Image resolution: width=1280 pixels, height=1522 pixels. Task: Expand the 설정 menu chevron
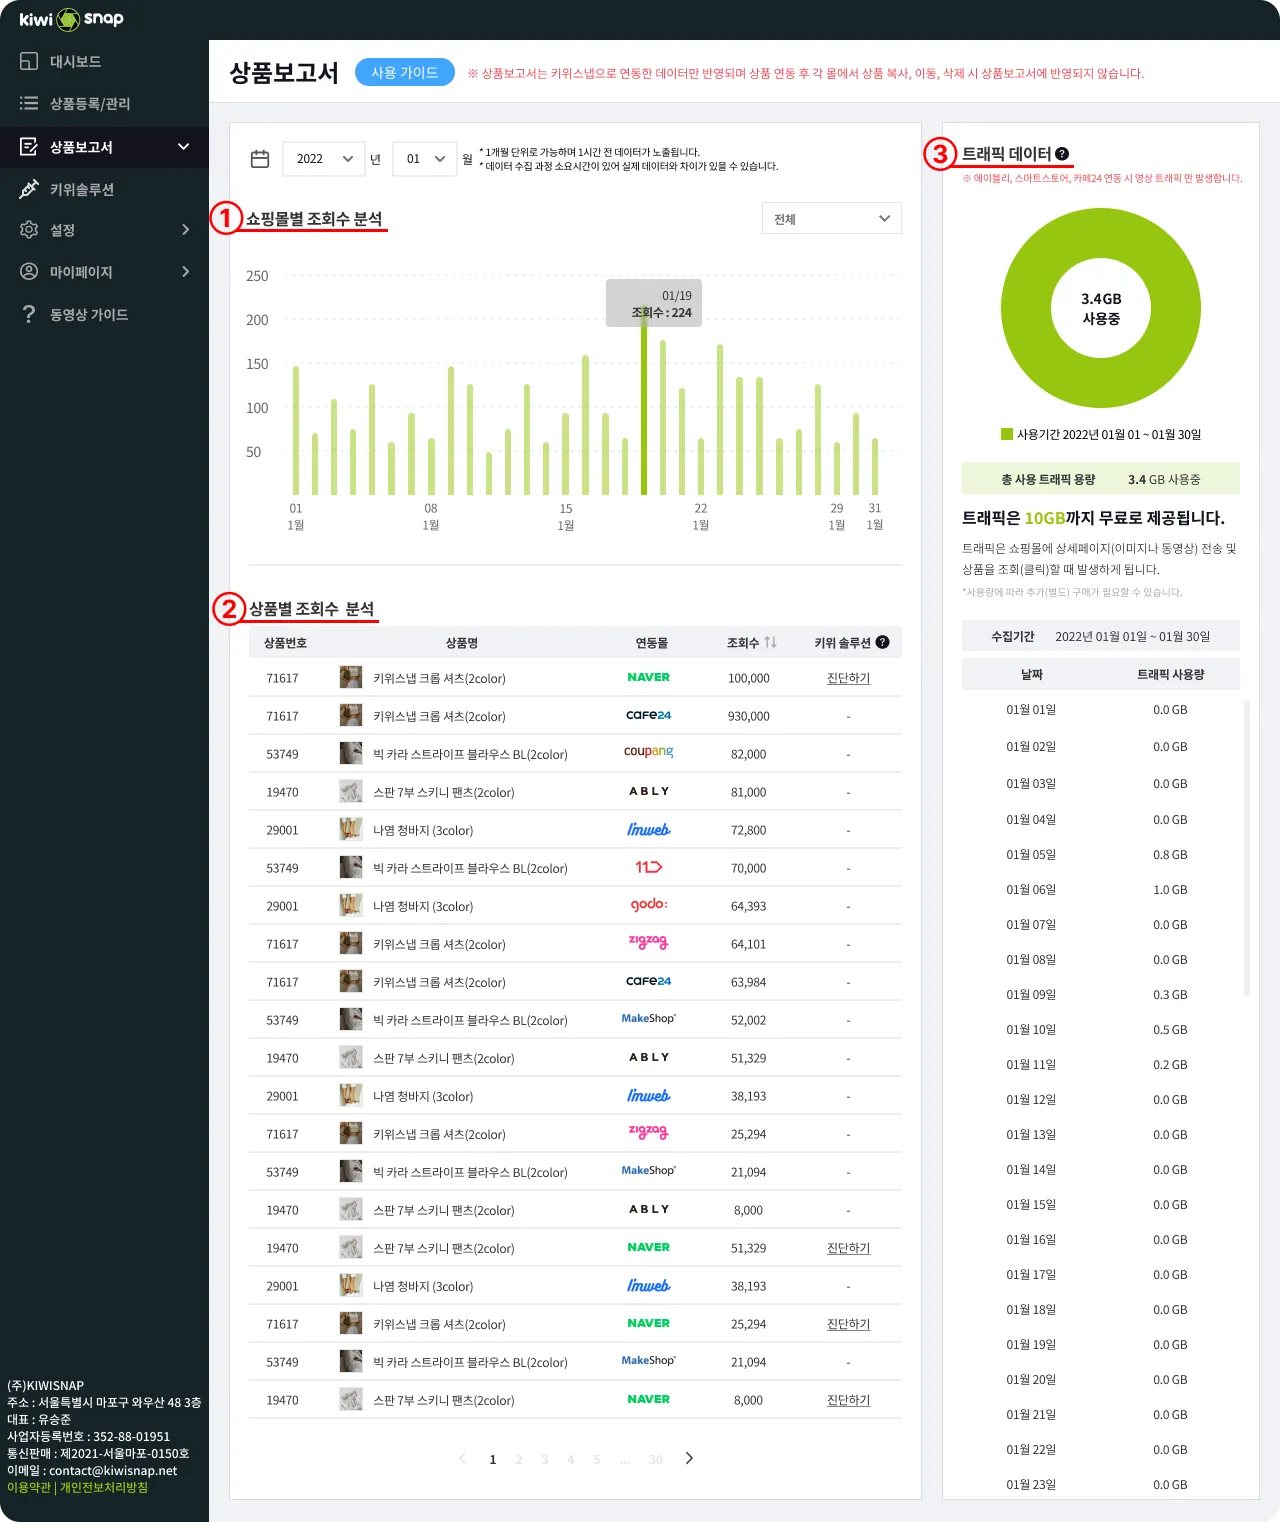click(x=185, y=230)
